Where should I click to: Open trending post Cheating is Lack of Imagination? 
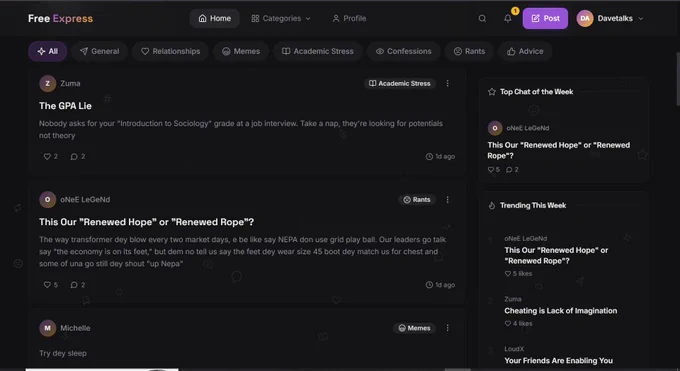pos(560,311)
